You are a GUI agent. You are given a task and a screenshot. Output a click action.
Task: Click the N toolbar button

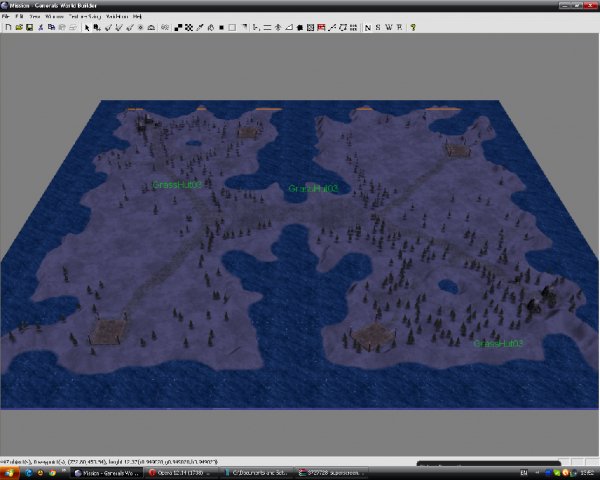368,27
